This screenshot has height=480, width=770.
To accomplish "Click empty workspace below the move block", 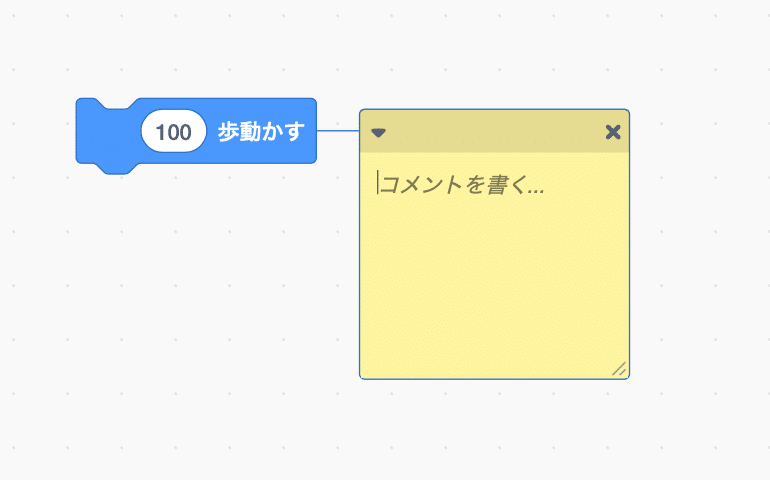I will [x=196, y=270].
